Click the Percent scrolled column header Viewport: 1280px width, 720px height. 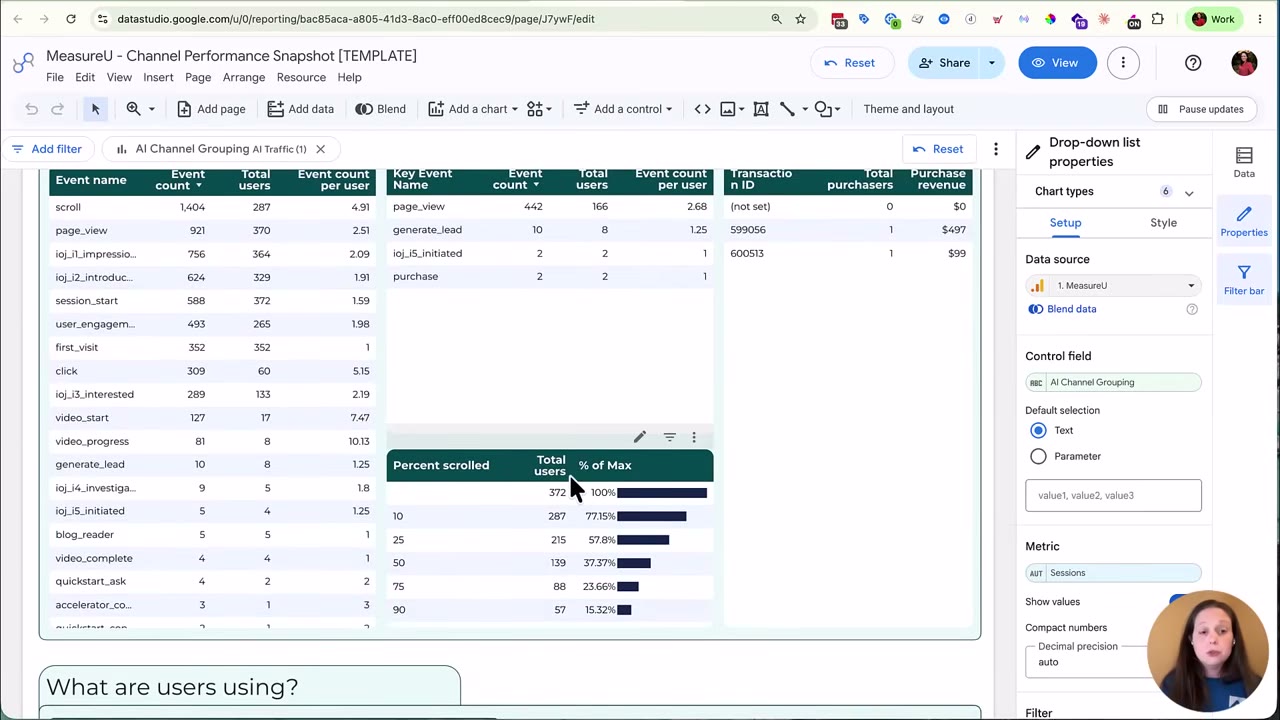point(441,465)
